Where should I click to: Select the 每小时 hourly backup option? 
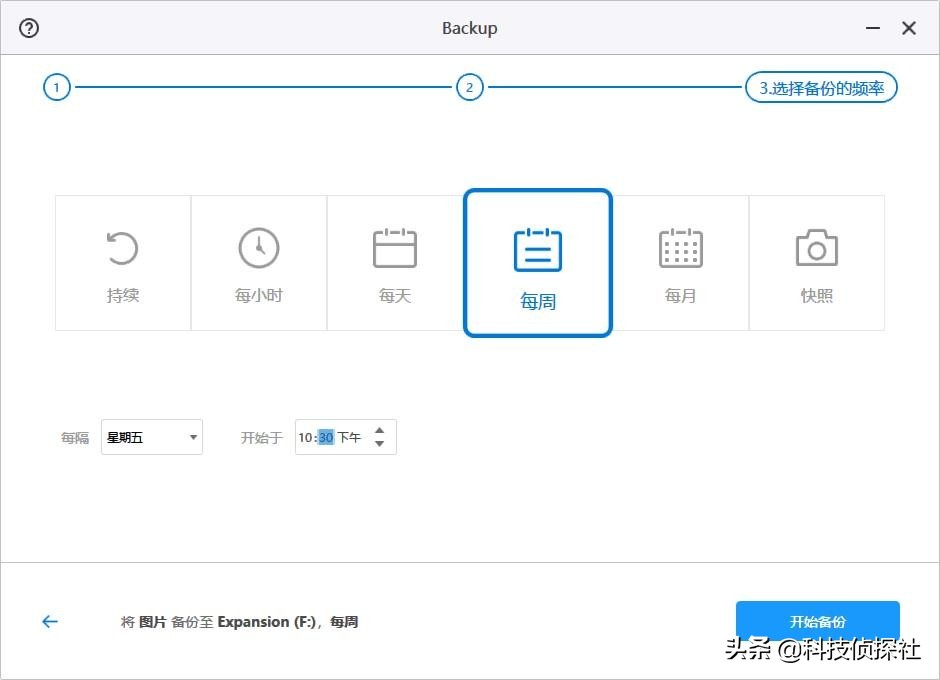point(259,263)
